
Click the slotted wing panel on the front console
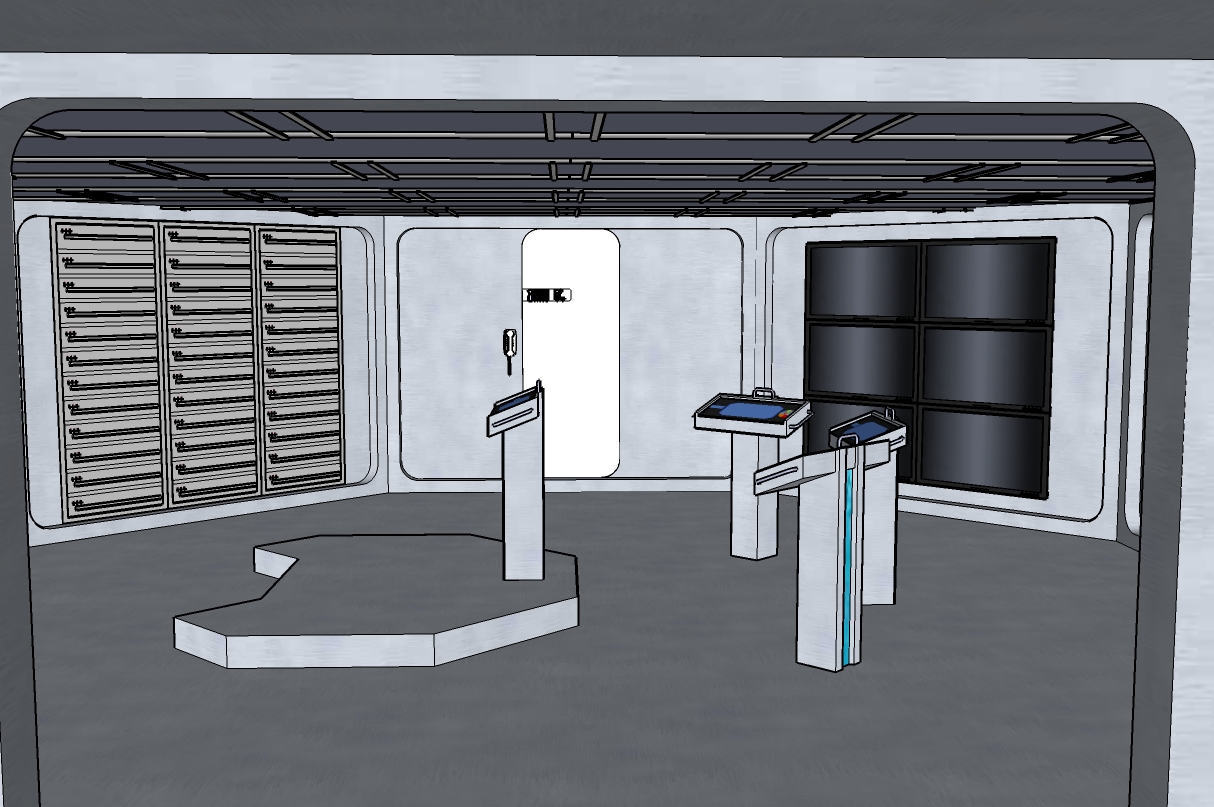click(790, 476)
